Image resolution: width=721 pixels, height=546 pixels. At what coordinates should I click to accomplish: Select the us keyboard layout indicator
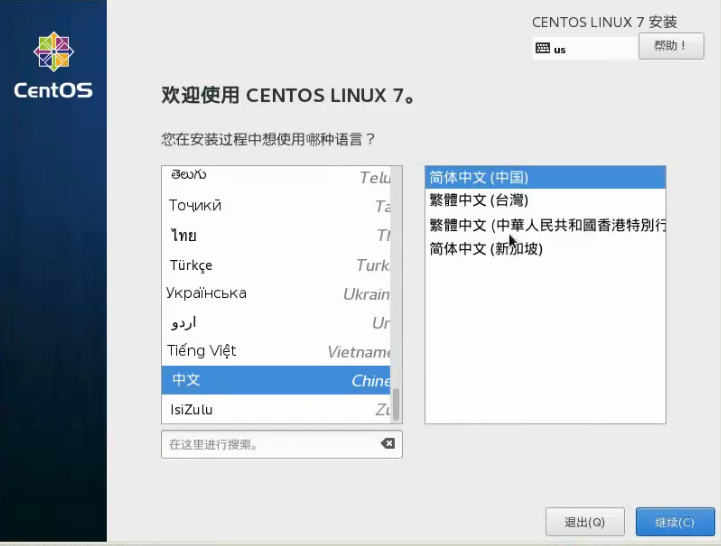point(585,48)
